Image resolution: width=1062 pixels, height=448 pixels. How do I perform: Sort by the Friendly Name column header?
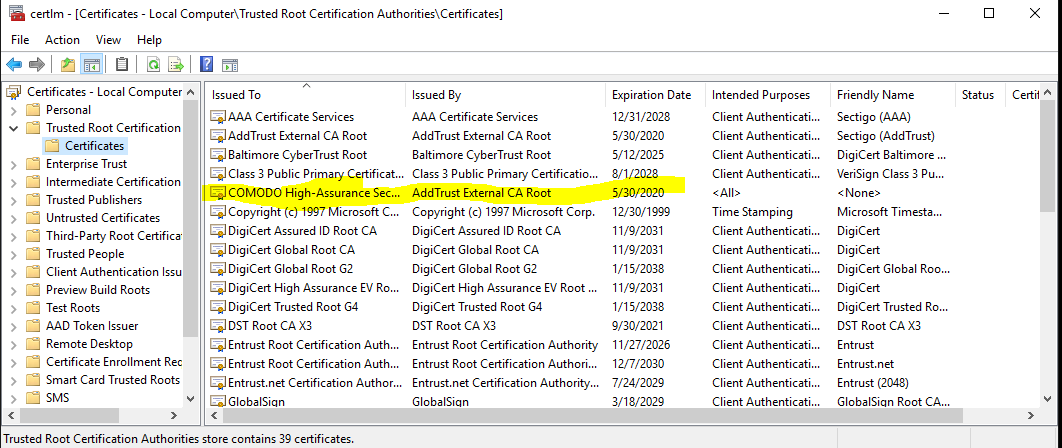coord(893,95)
